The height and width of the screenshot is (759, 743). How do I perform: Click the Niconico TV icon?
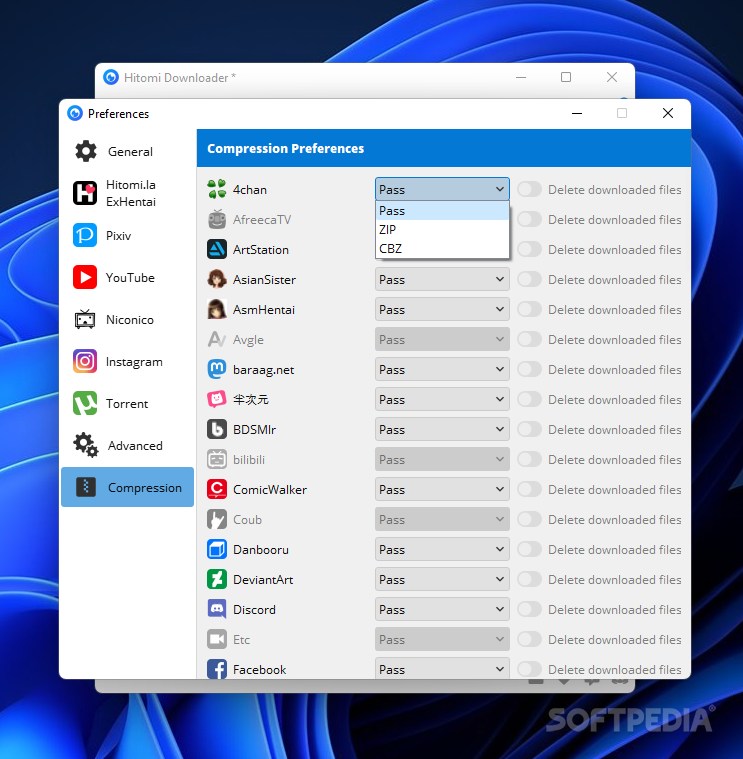pos(85,319)
